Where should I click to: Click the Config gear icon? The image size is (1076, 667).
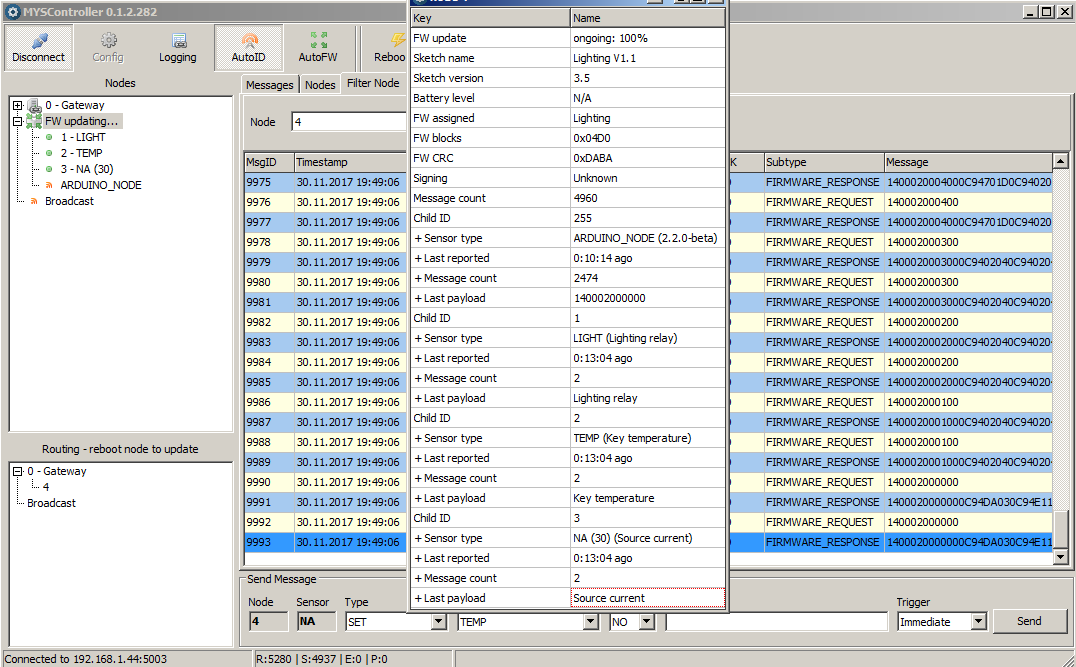tap(108, 41)
